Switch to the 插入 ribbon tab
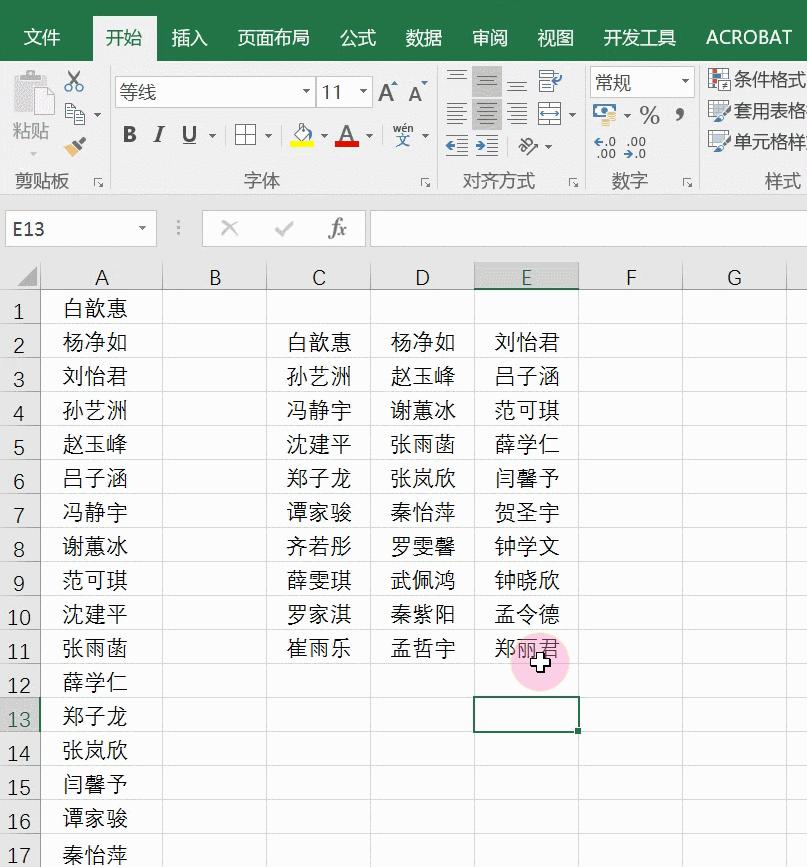 (x=189, y=37)
